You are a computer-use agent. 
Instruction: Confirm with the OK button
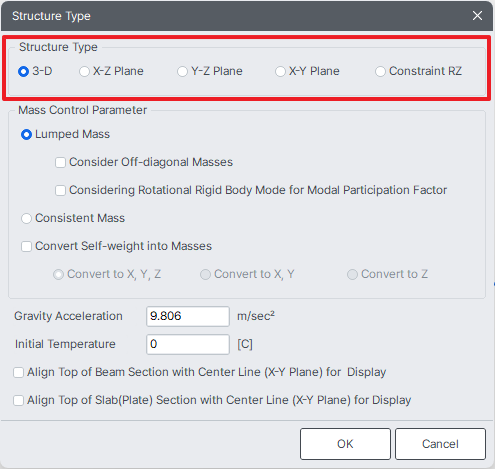(x=345, y=444)
